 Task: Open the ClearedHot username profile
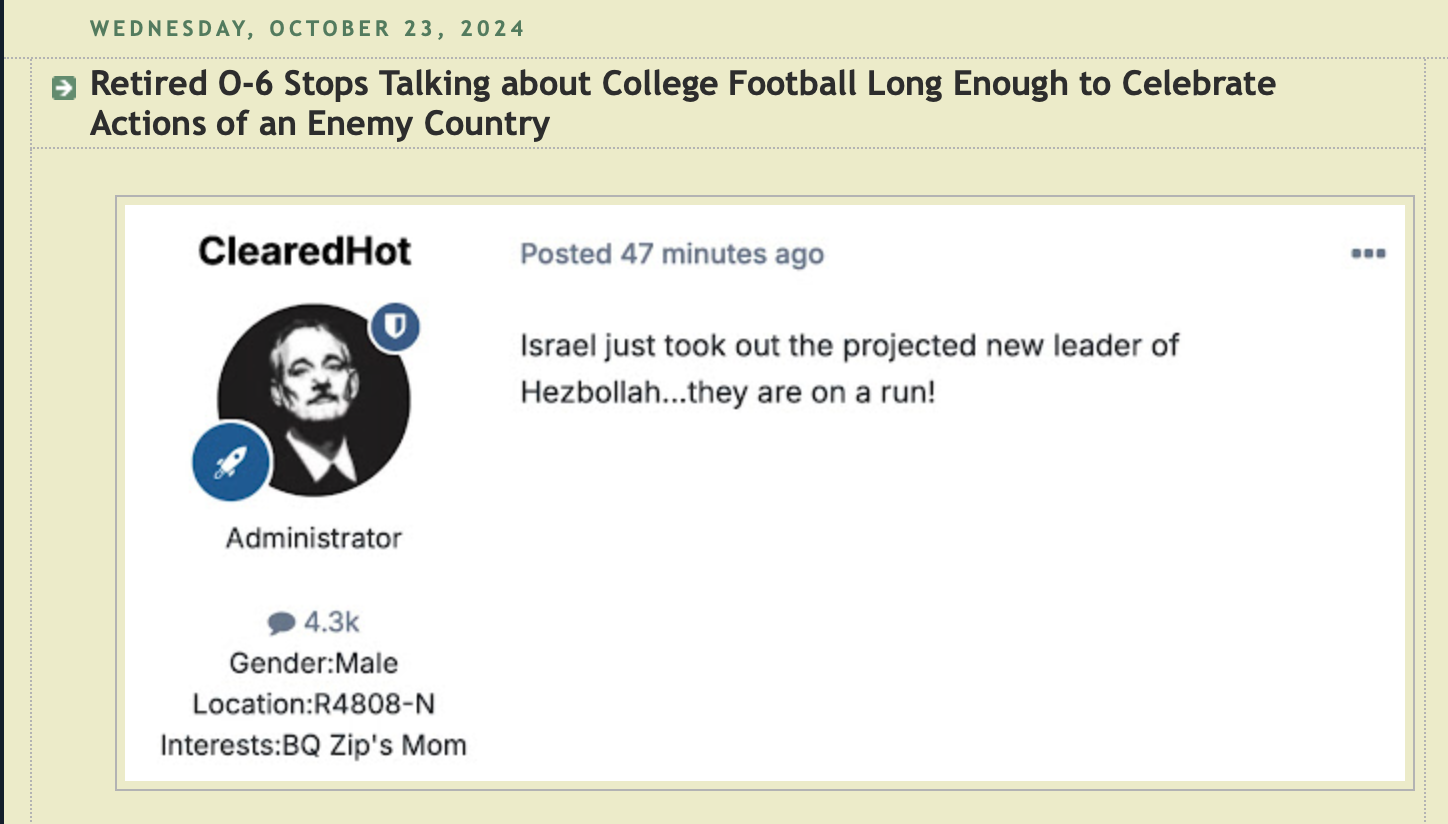(x=304, y=251)
